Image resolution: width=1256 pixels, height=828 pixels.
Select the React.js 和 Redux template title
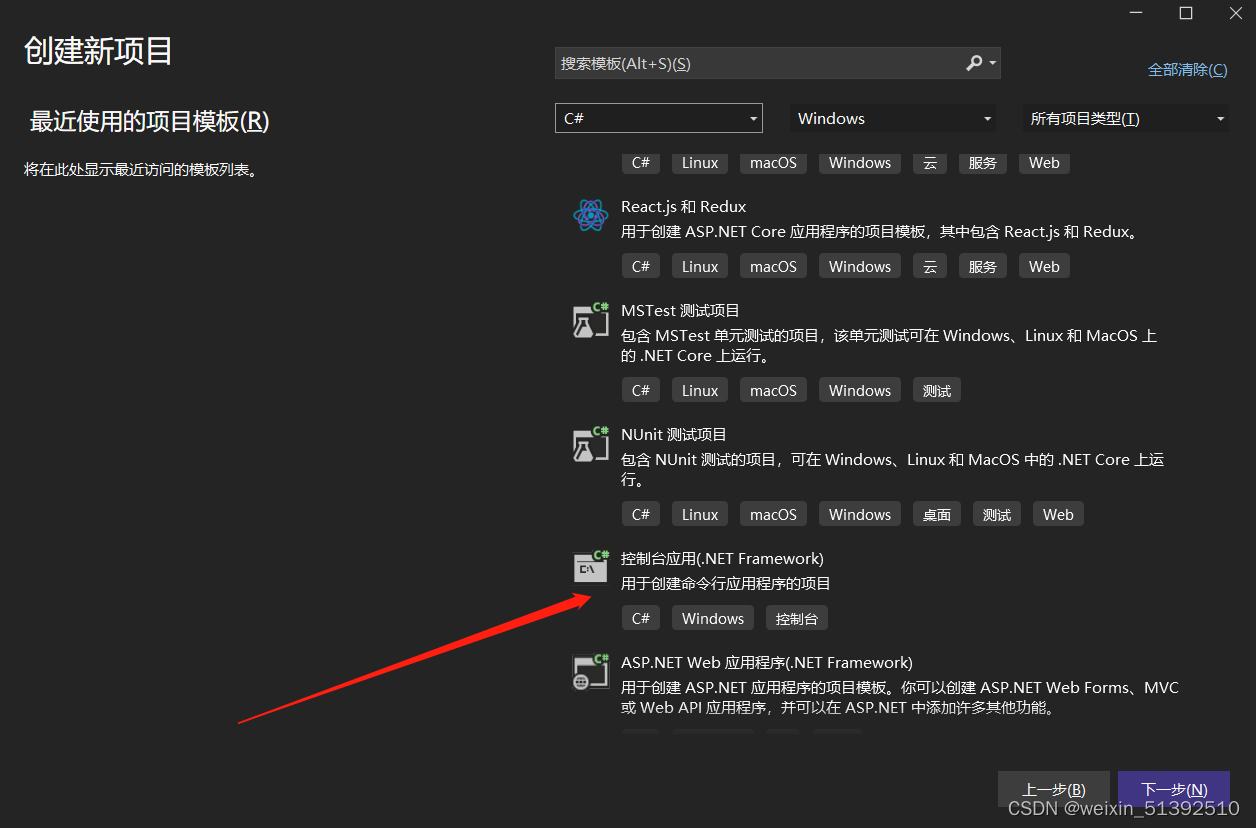point(684,206)
